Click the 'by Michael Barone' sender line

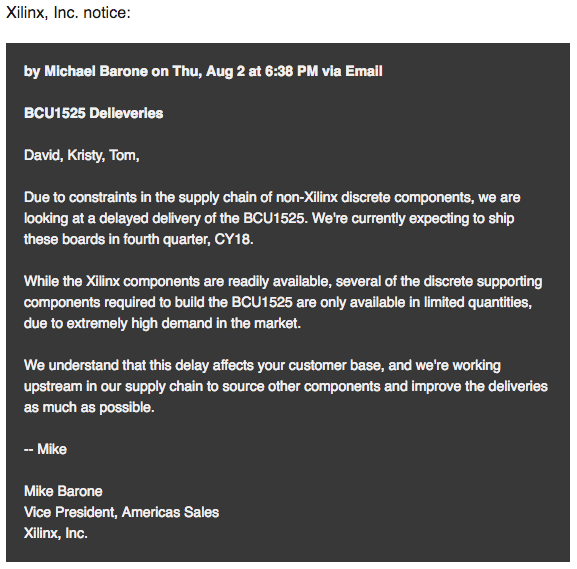click(x=86, y=71)
